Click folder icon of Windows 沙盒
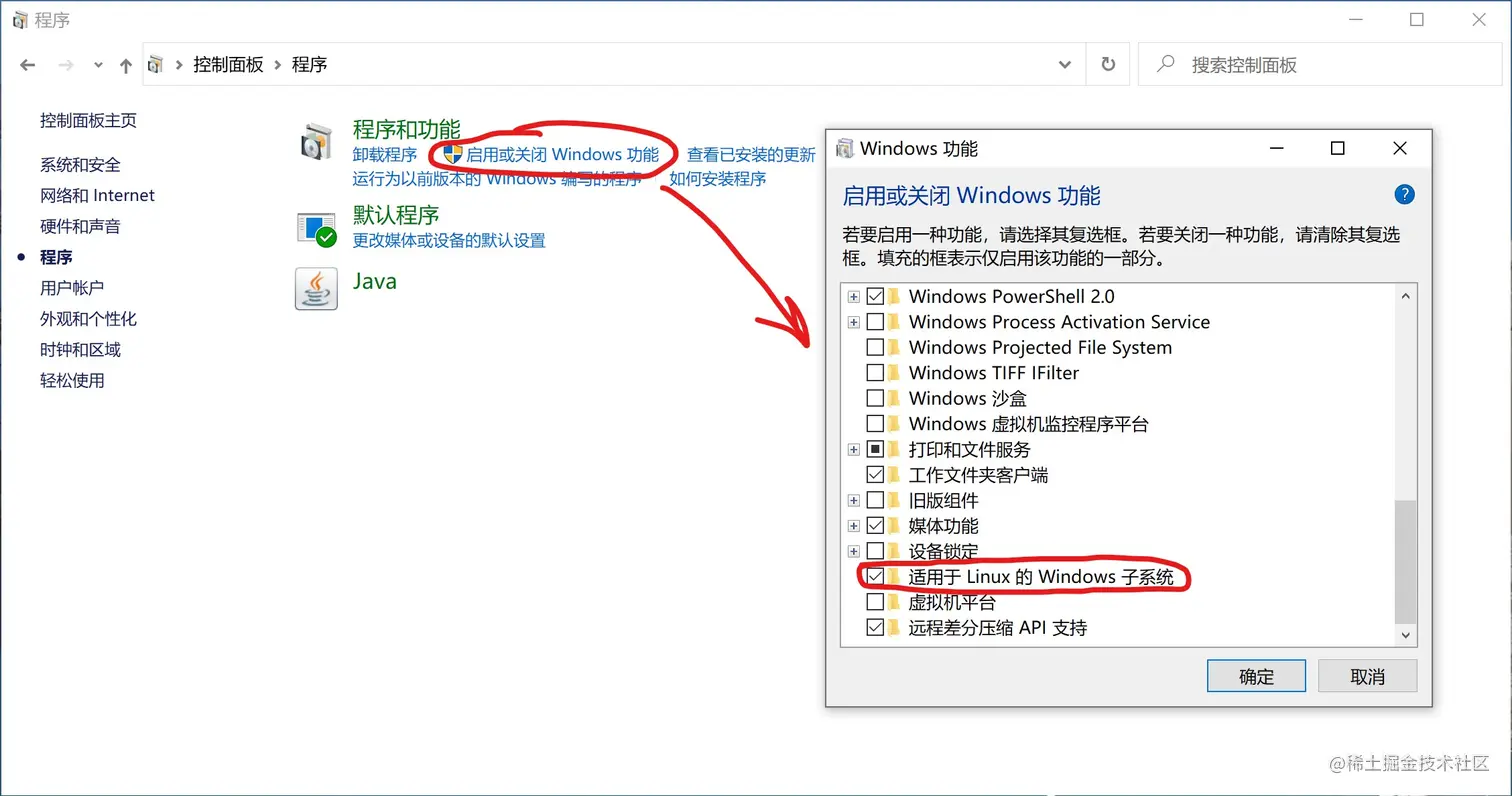This screenshot has height=796, width=1512. tap(895, 398)
